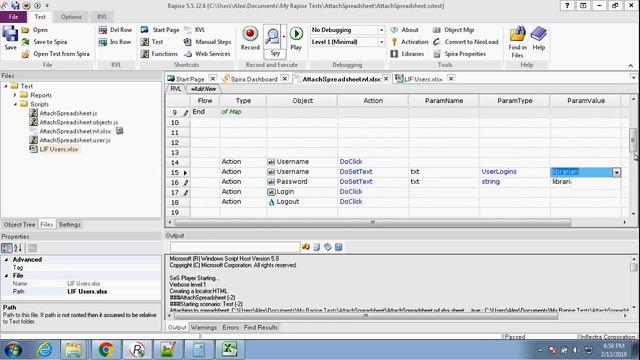Image resolution: width=640 pixels, height=360 pixels.
Task: Click categorized view icon in Properties
Action: click(7, 248)
